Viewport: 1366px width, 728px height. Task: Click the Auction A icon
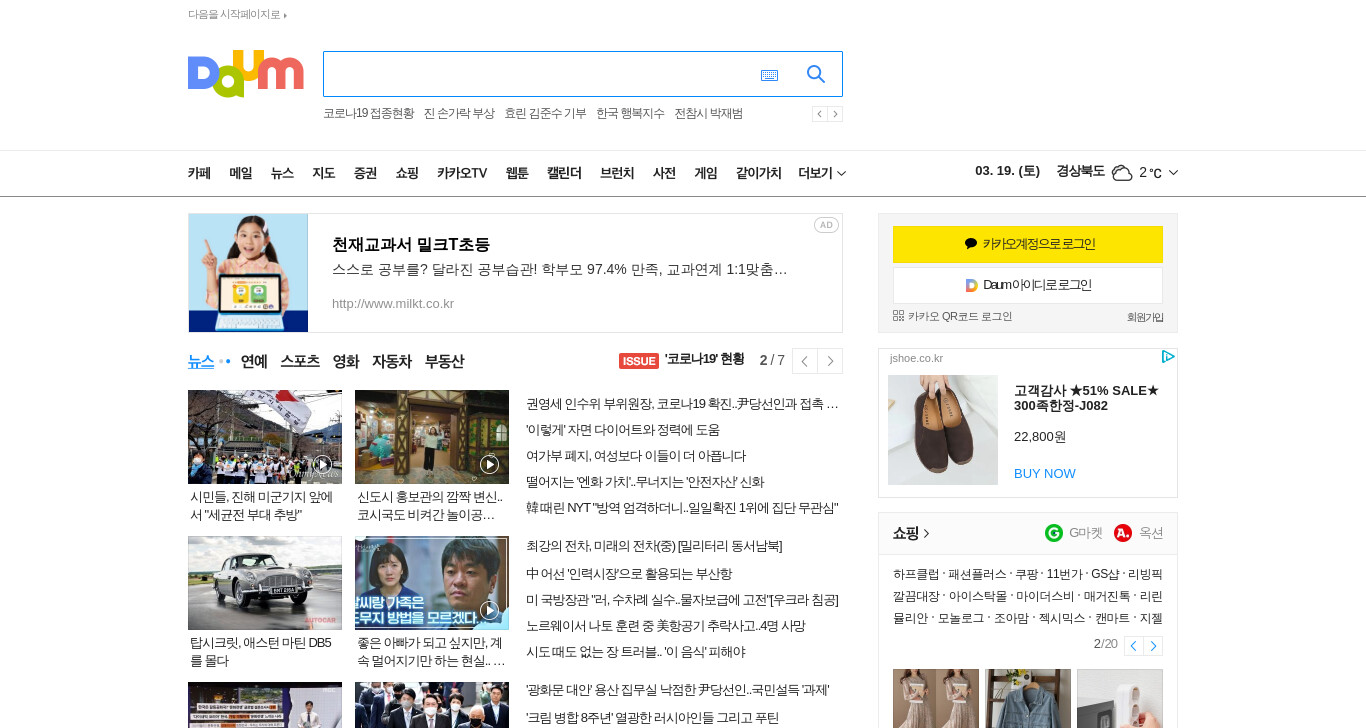[x=1123, y=533]
